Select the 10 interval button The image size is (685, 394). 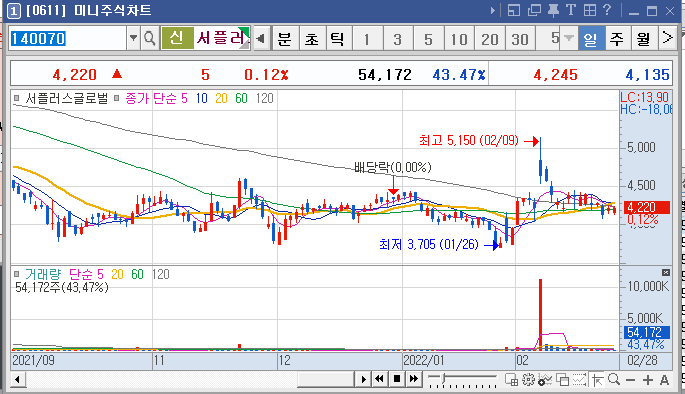459,39
